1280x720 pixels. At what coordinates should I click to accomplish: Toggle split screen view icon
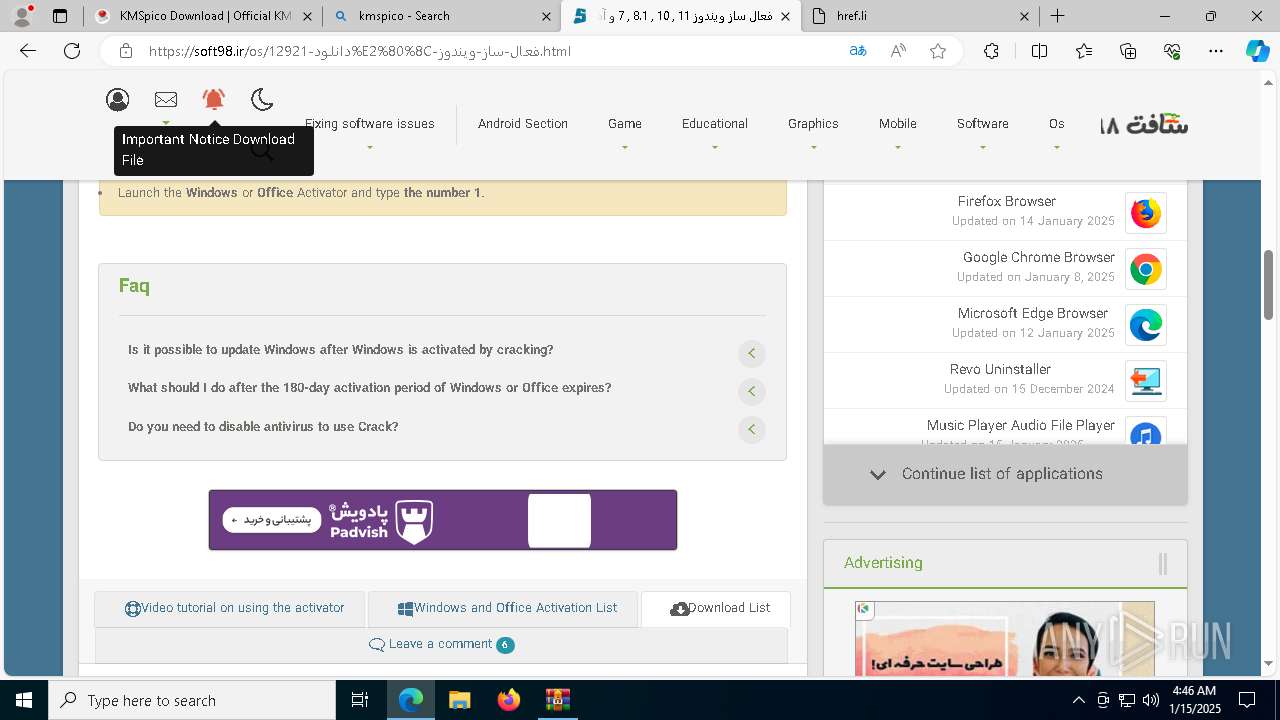[1039, 51]
